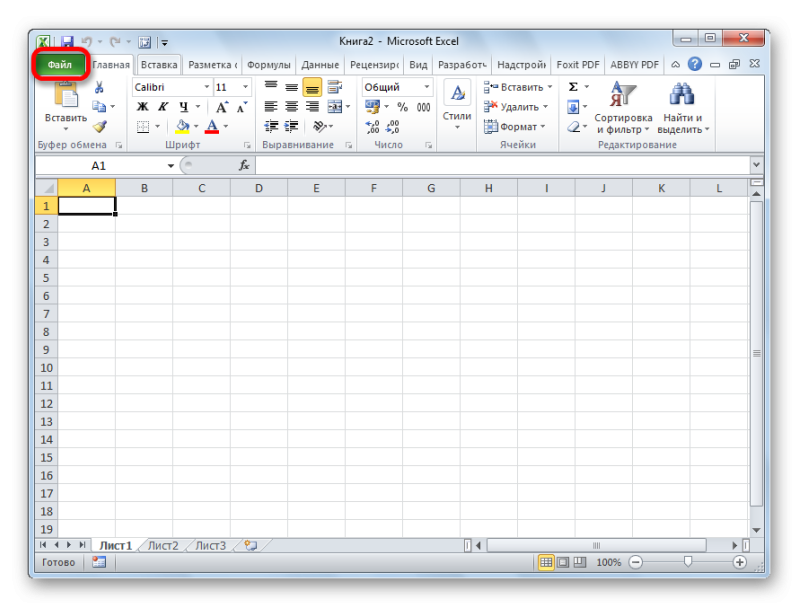The image size is (800, 608).
Task: Click the text orientation icon
Action: point(320,126)
